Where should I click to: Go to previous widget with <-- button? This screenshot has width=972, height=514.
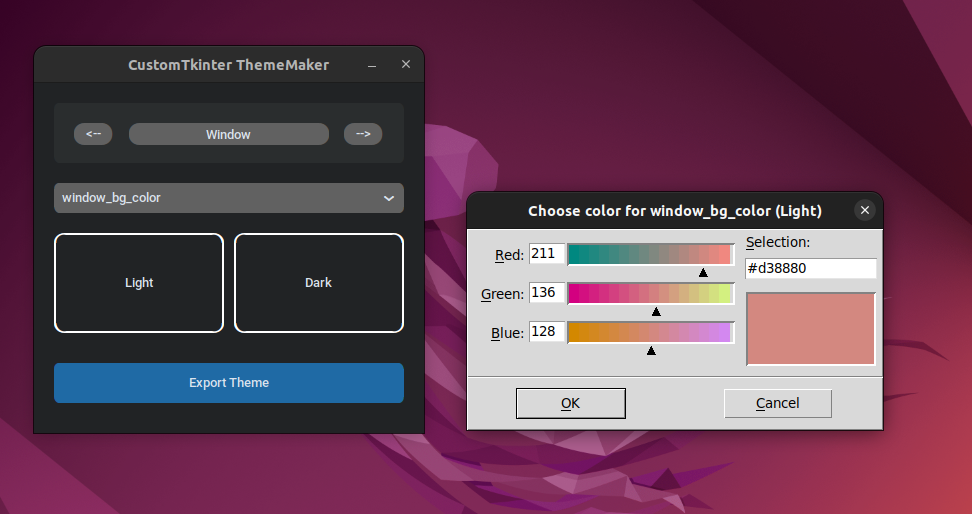(93, 134)
